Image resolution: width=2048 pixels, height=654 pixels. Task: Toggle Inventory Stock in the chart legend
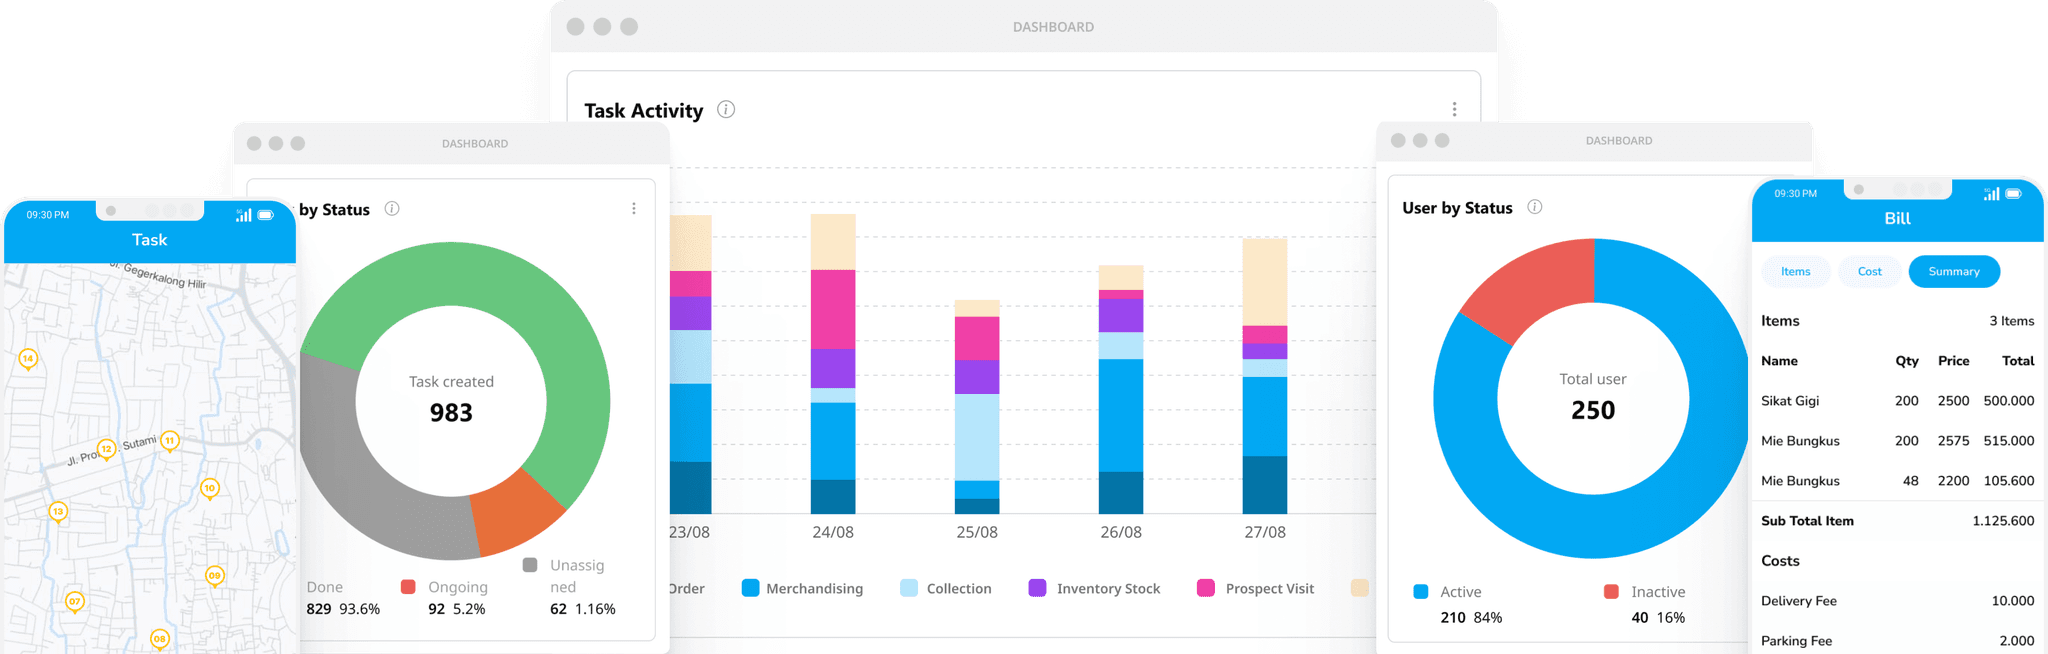[x=1095, y=588]
